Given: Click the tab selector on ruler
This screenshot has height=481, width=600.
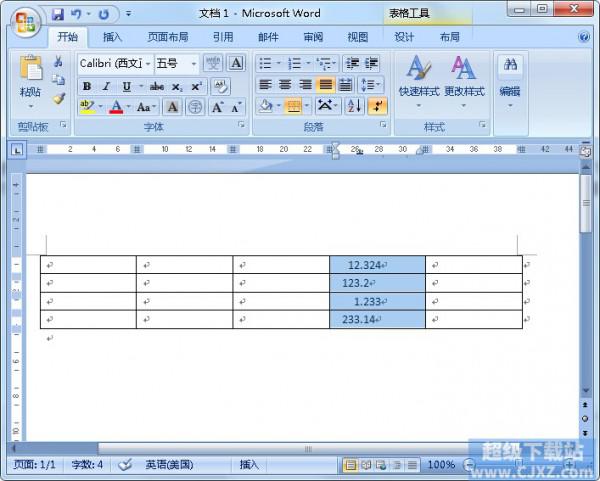Looking at the screenshot, I should coord(17,150).
